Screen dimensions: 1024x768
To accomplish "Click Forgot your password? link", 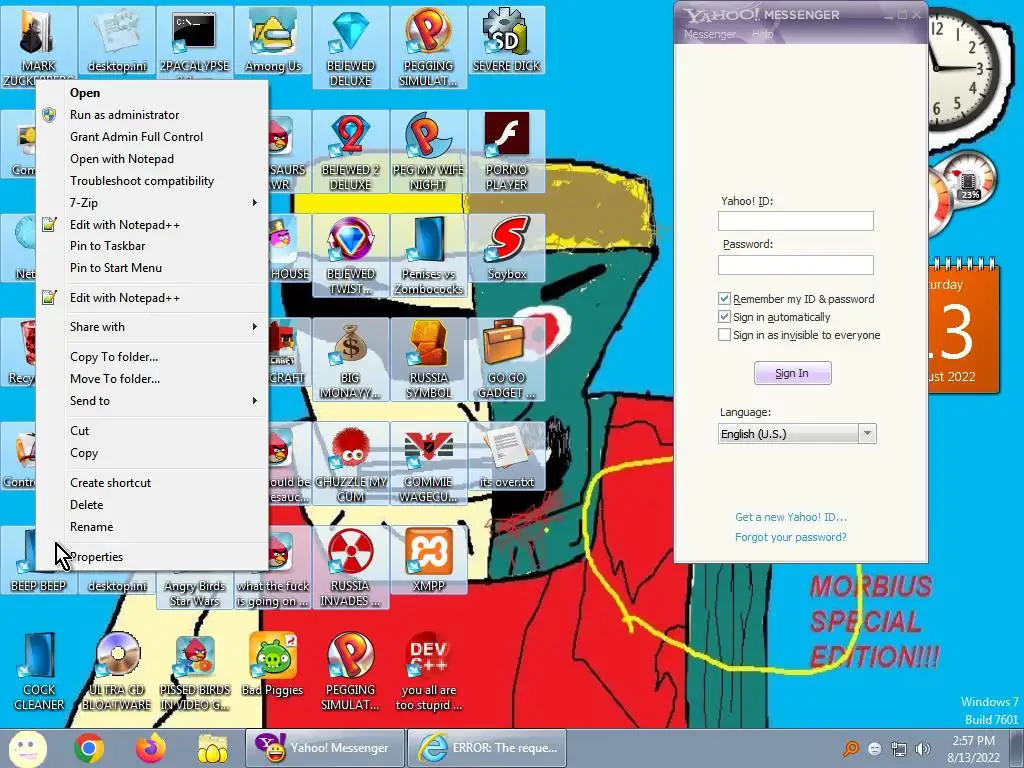I will (x=791, y=537).
